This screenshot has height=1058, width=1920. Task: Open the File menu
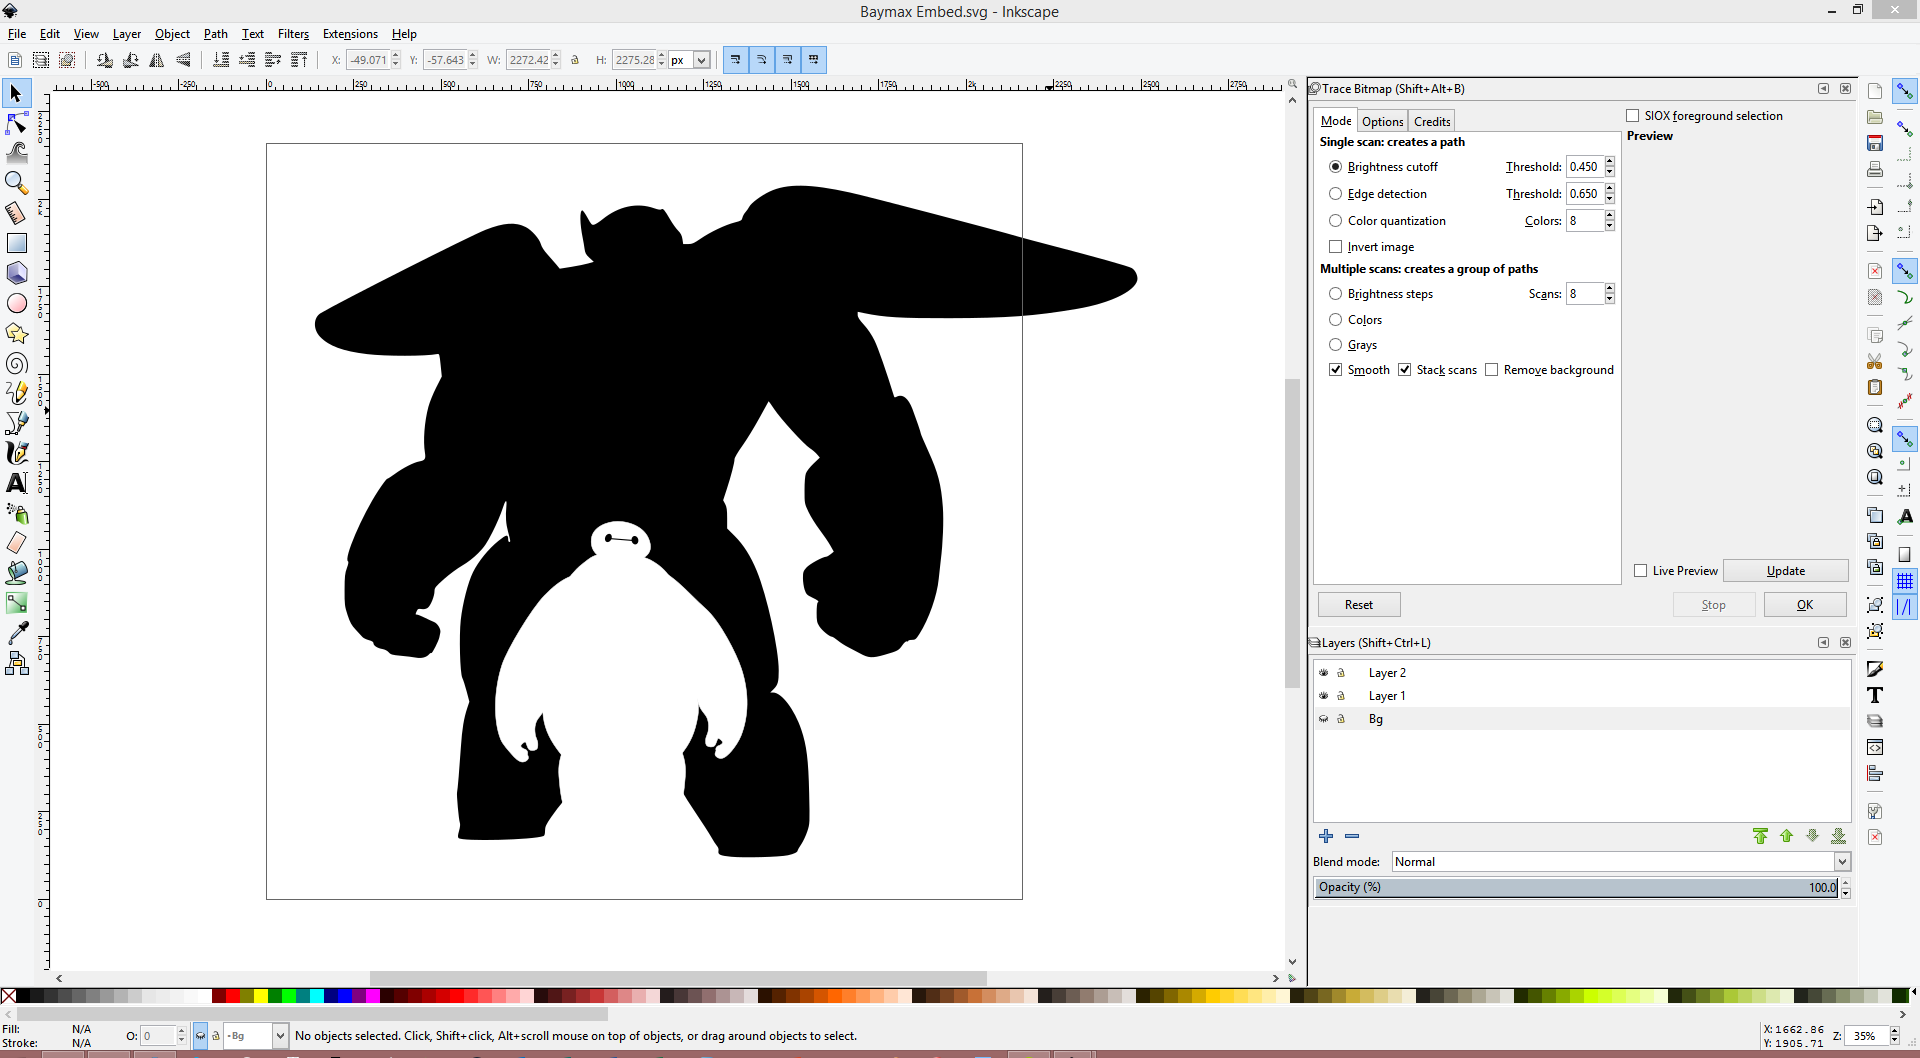[x=17, y=34]
